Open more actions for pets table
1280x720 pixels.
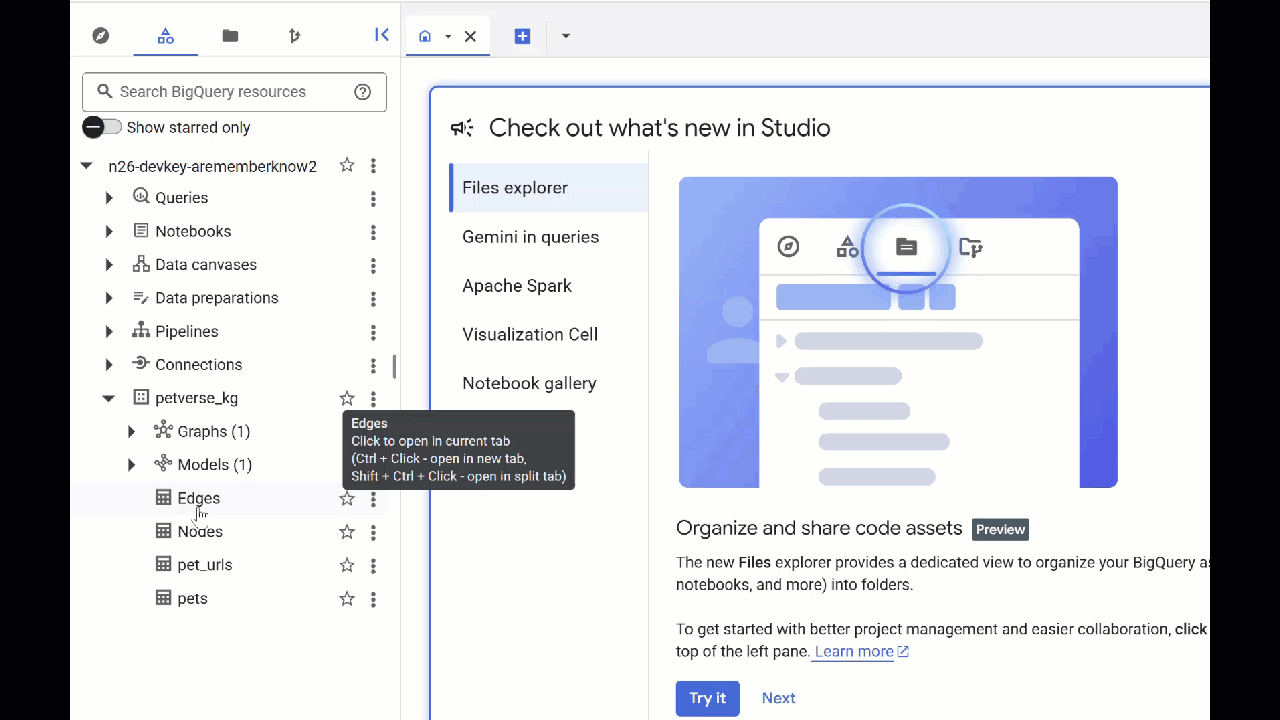point(373,599)
